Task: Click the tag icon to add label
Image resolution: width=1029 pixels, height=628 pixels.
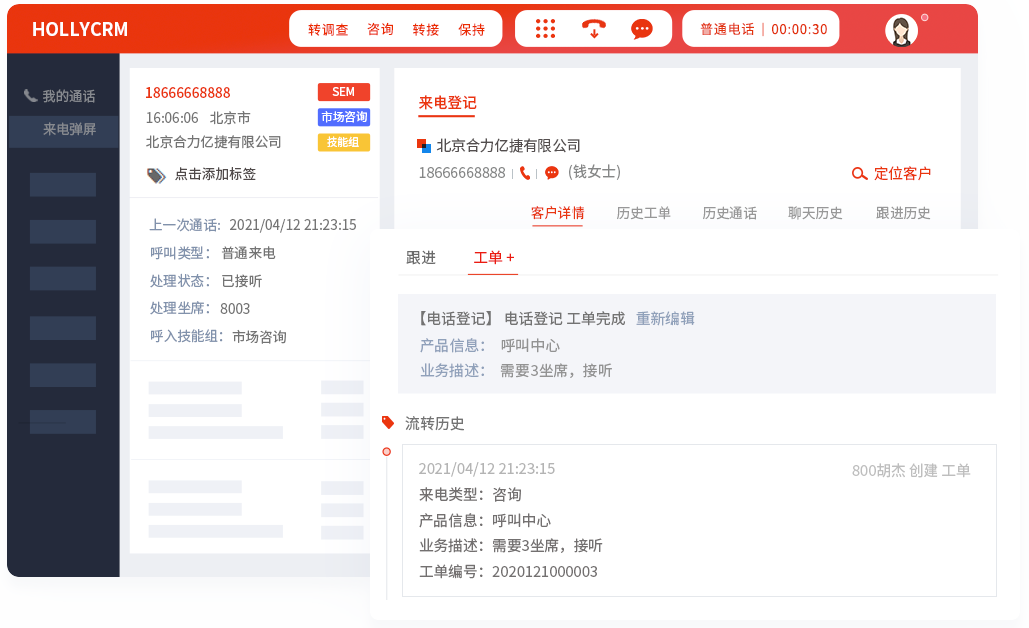Action: coord(156,175)
